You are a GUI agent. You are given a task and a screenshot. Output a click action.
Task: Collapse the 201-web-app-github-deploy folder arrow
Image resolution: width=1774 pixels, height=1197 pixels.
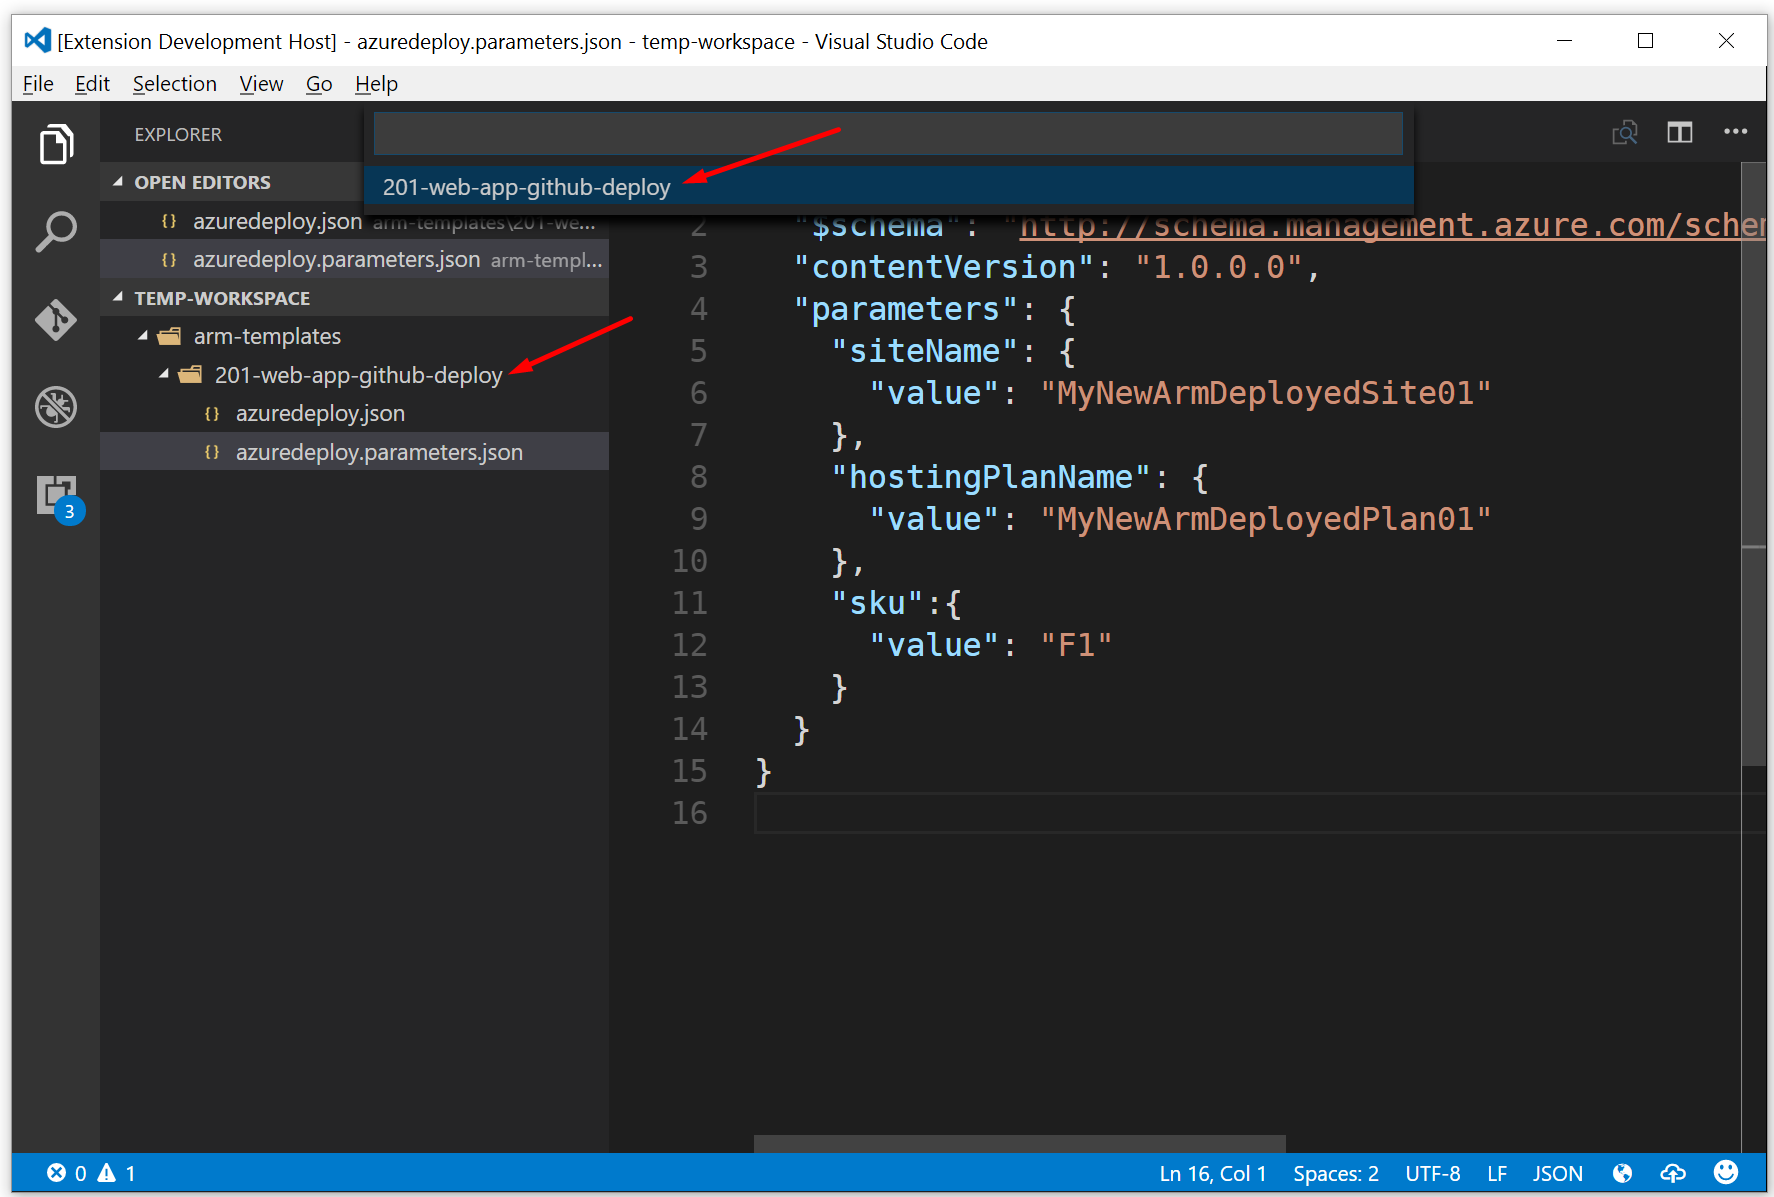pos(164,375)
